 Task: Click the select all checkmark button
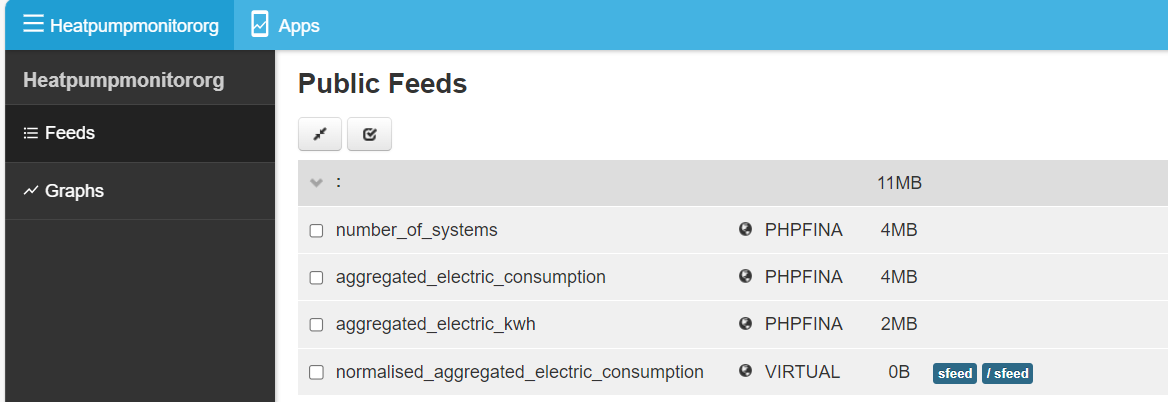(x=369, y=135)
